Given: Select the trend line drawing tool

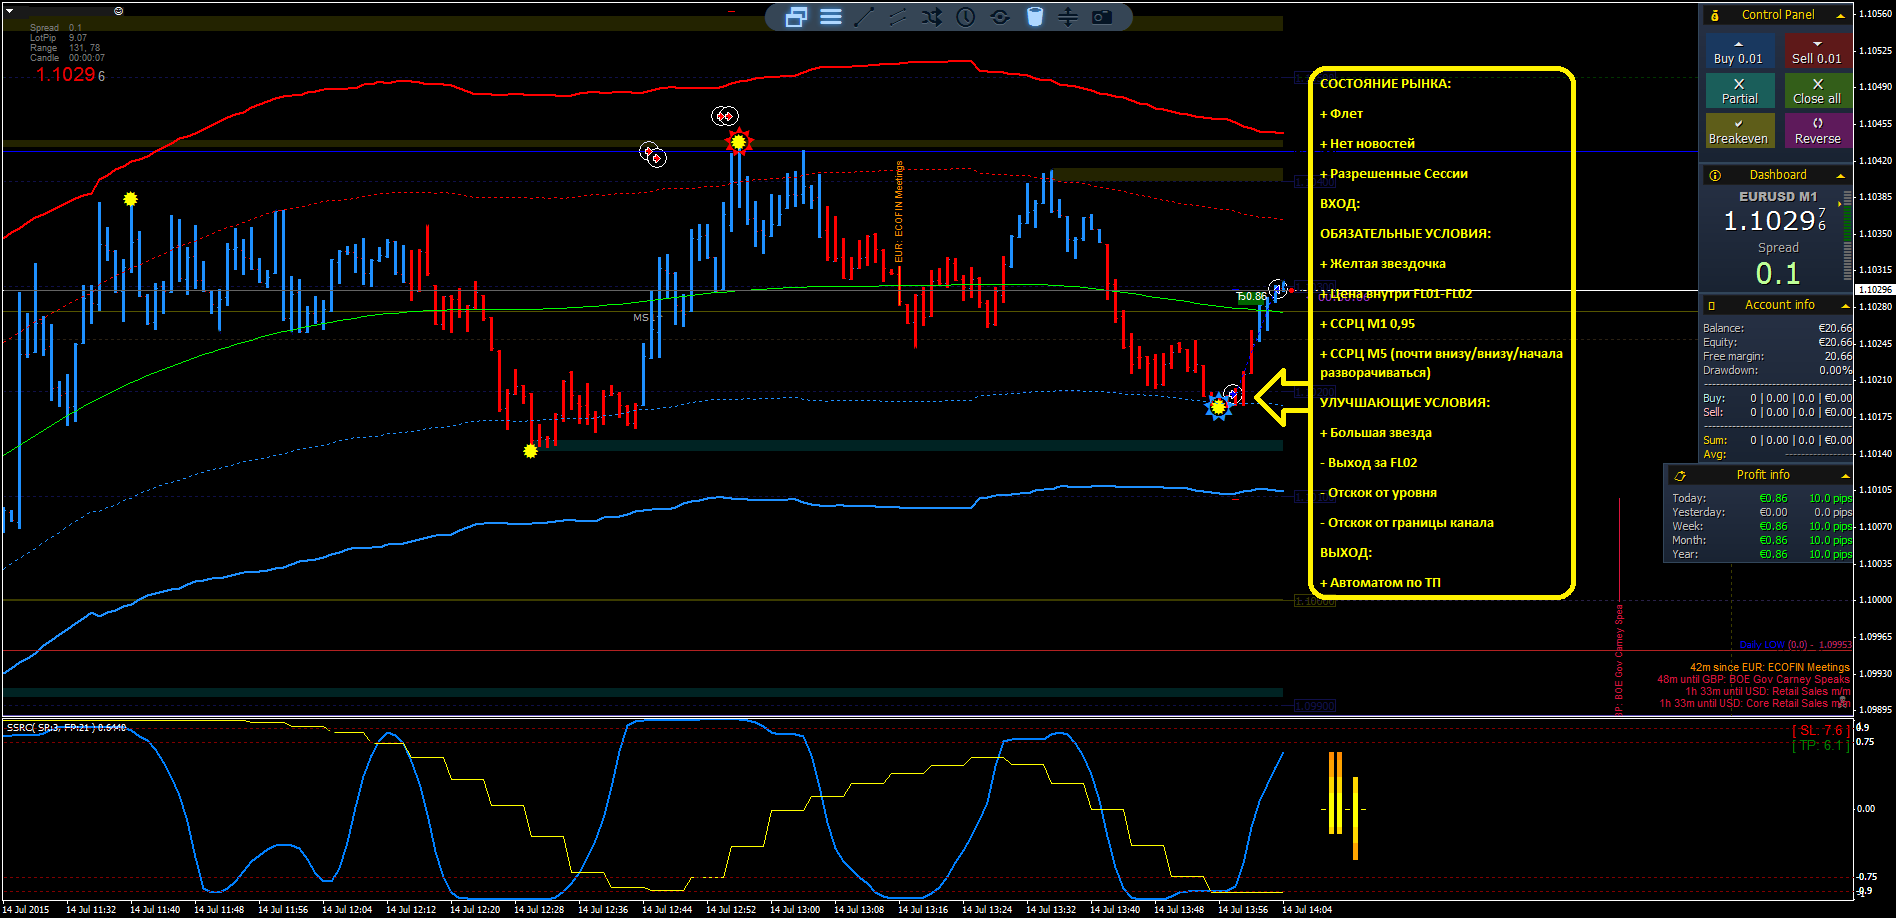Looking at the screenshot, I should click(x=864, y=17).
